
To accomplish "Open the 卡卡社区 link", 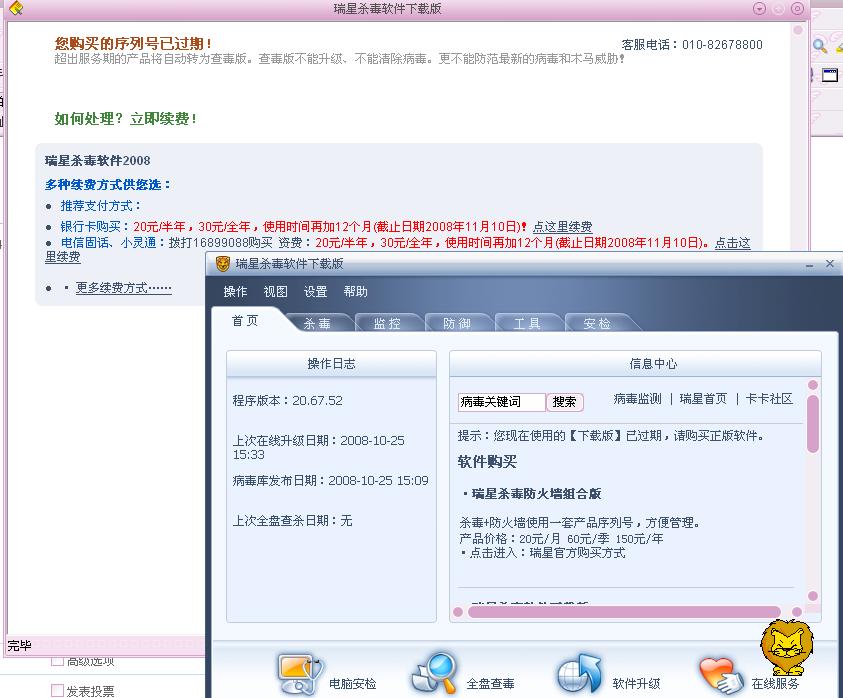I will (x=769, y=398).
